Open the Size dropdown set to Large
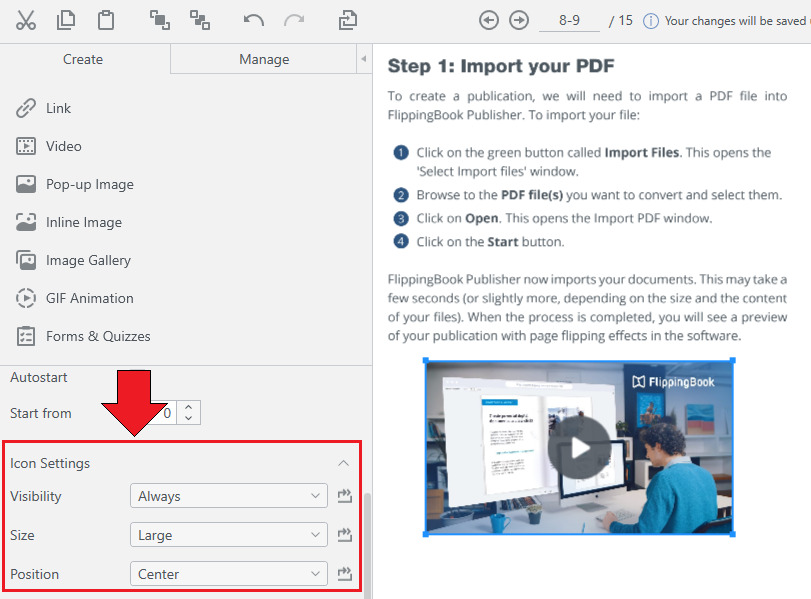Image resolution: width=811 pixels, height=599 pixels. coord(229,535)
